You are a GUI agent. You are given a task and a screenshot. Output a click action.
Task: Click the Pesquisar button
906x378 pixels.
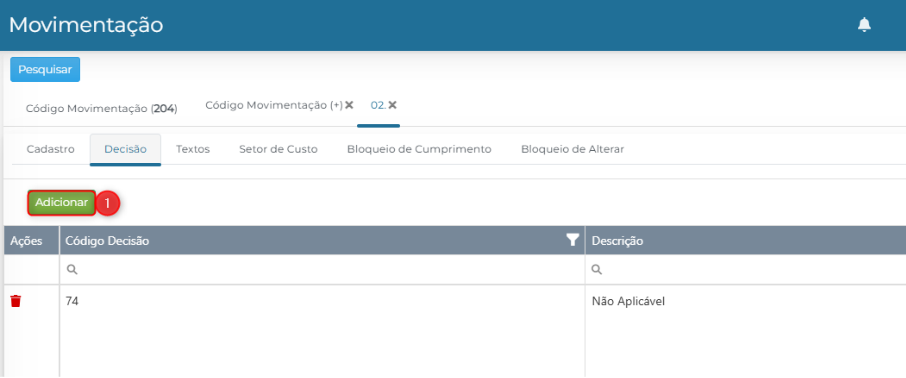coord(45,69)
